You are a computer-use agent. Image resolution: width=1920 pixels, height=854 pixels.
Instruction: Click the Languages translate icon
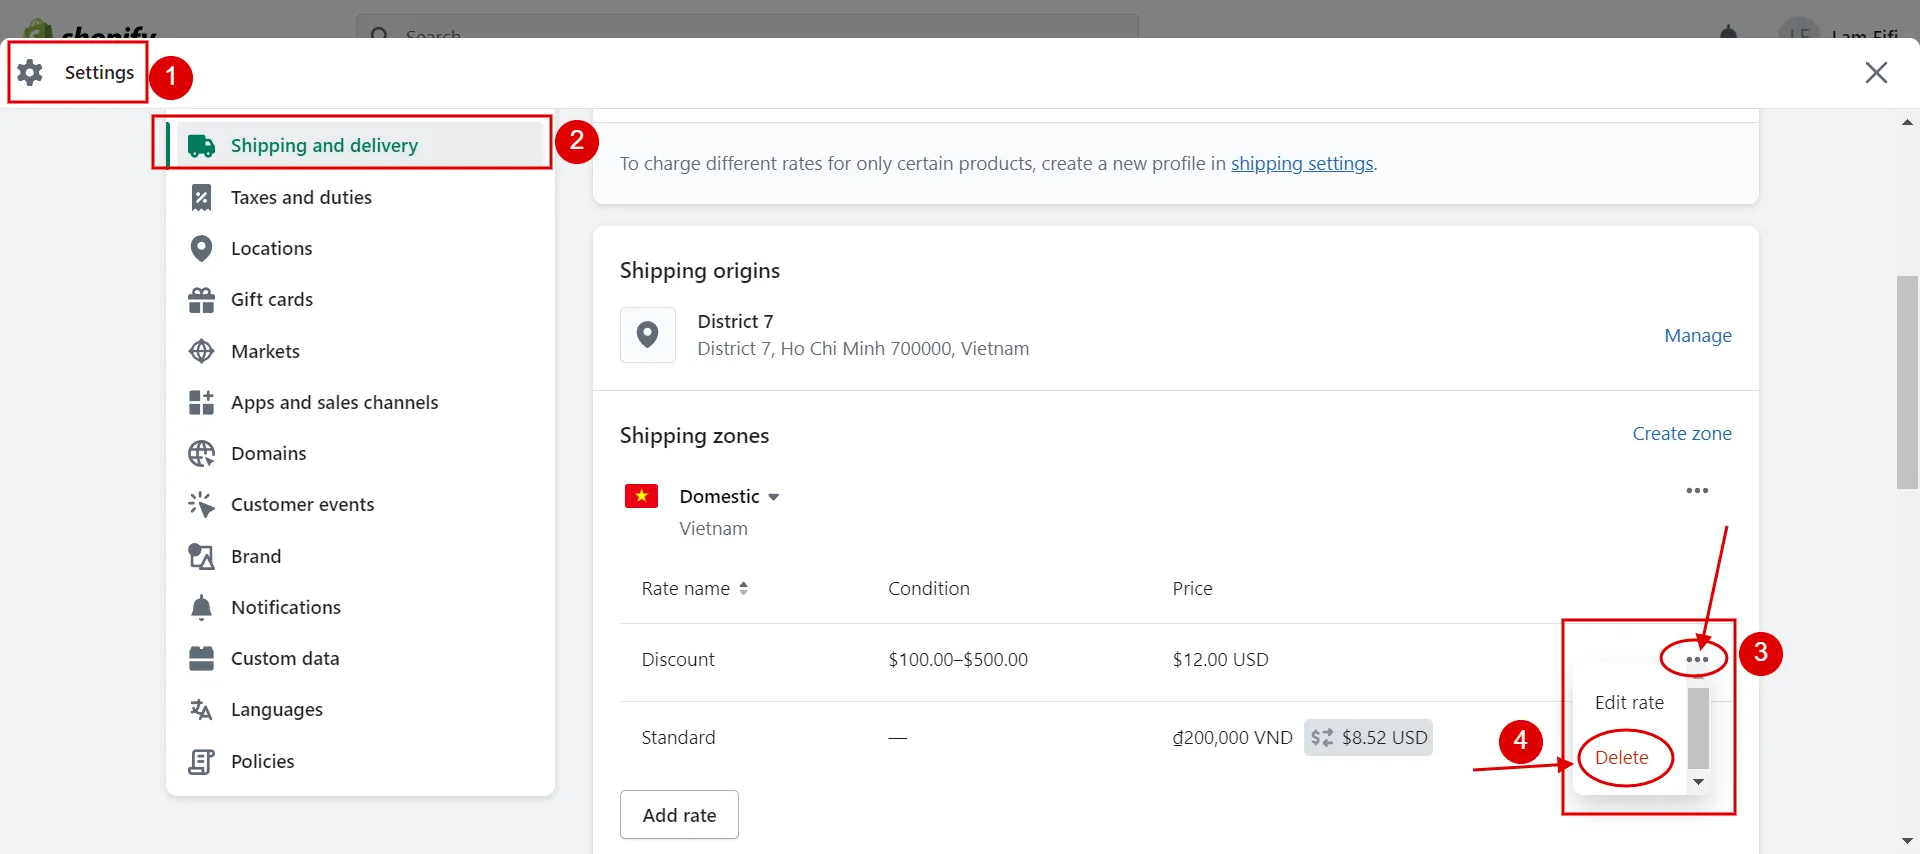201,709
